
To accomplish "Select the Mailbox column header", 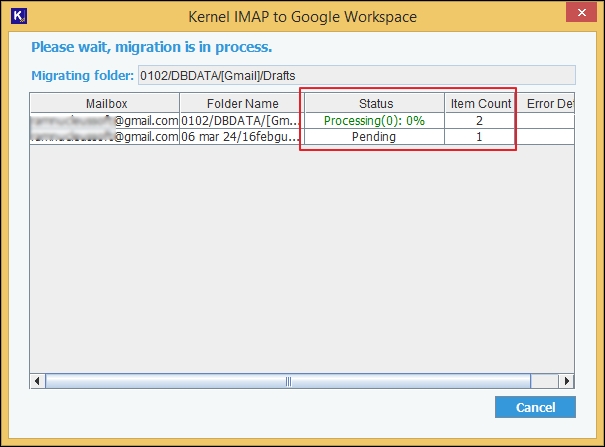I will 105,103.
